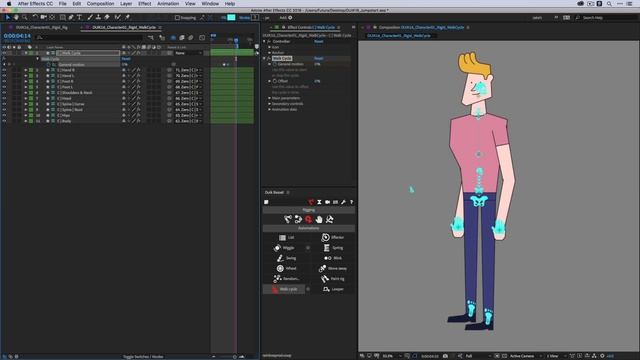Open Duik animation hourglass icon

pos(319,202)
